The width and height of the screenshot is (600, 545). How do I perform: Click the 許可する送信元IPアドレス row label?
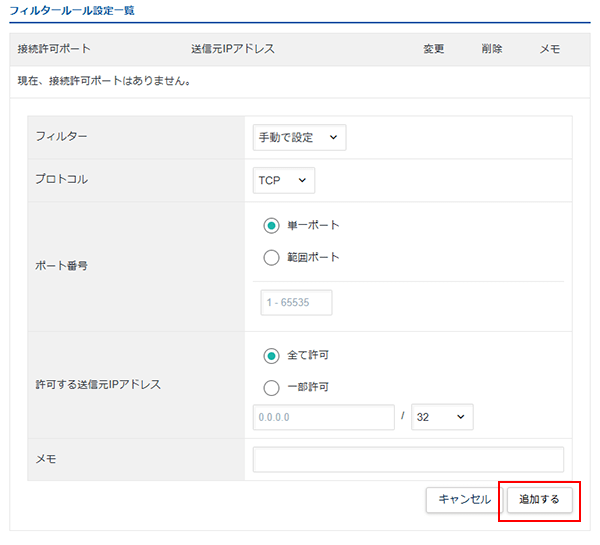click(x=99, y=385)
